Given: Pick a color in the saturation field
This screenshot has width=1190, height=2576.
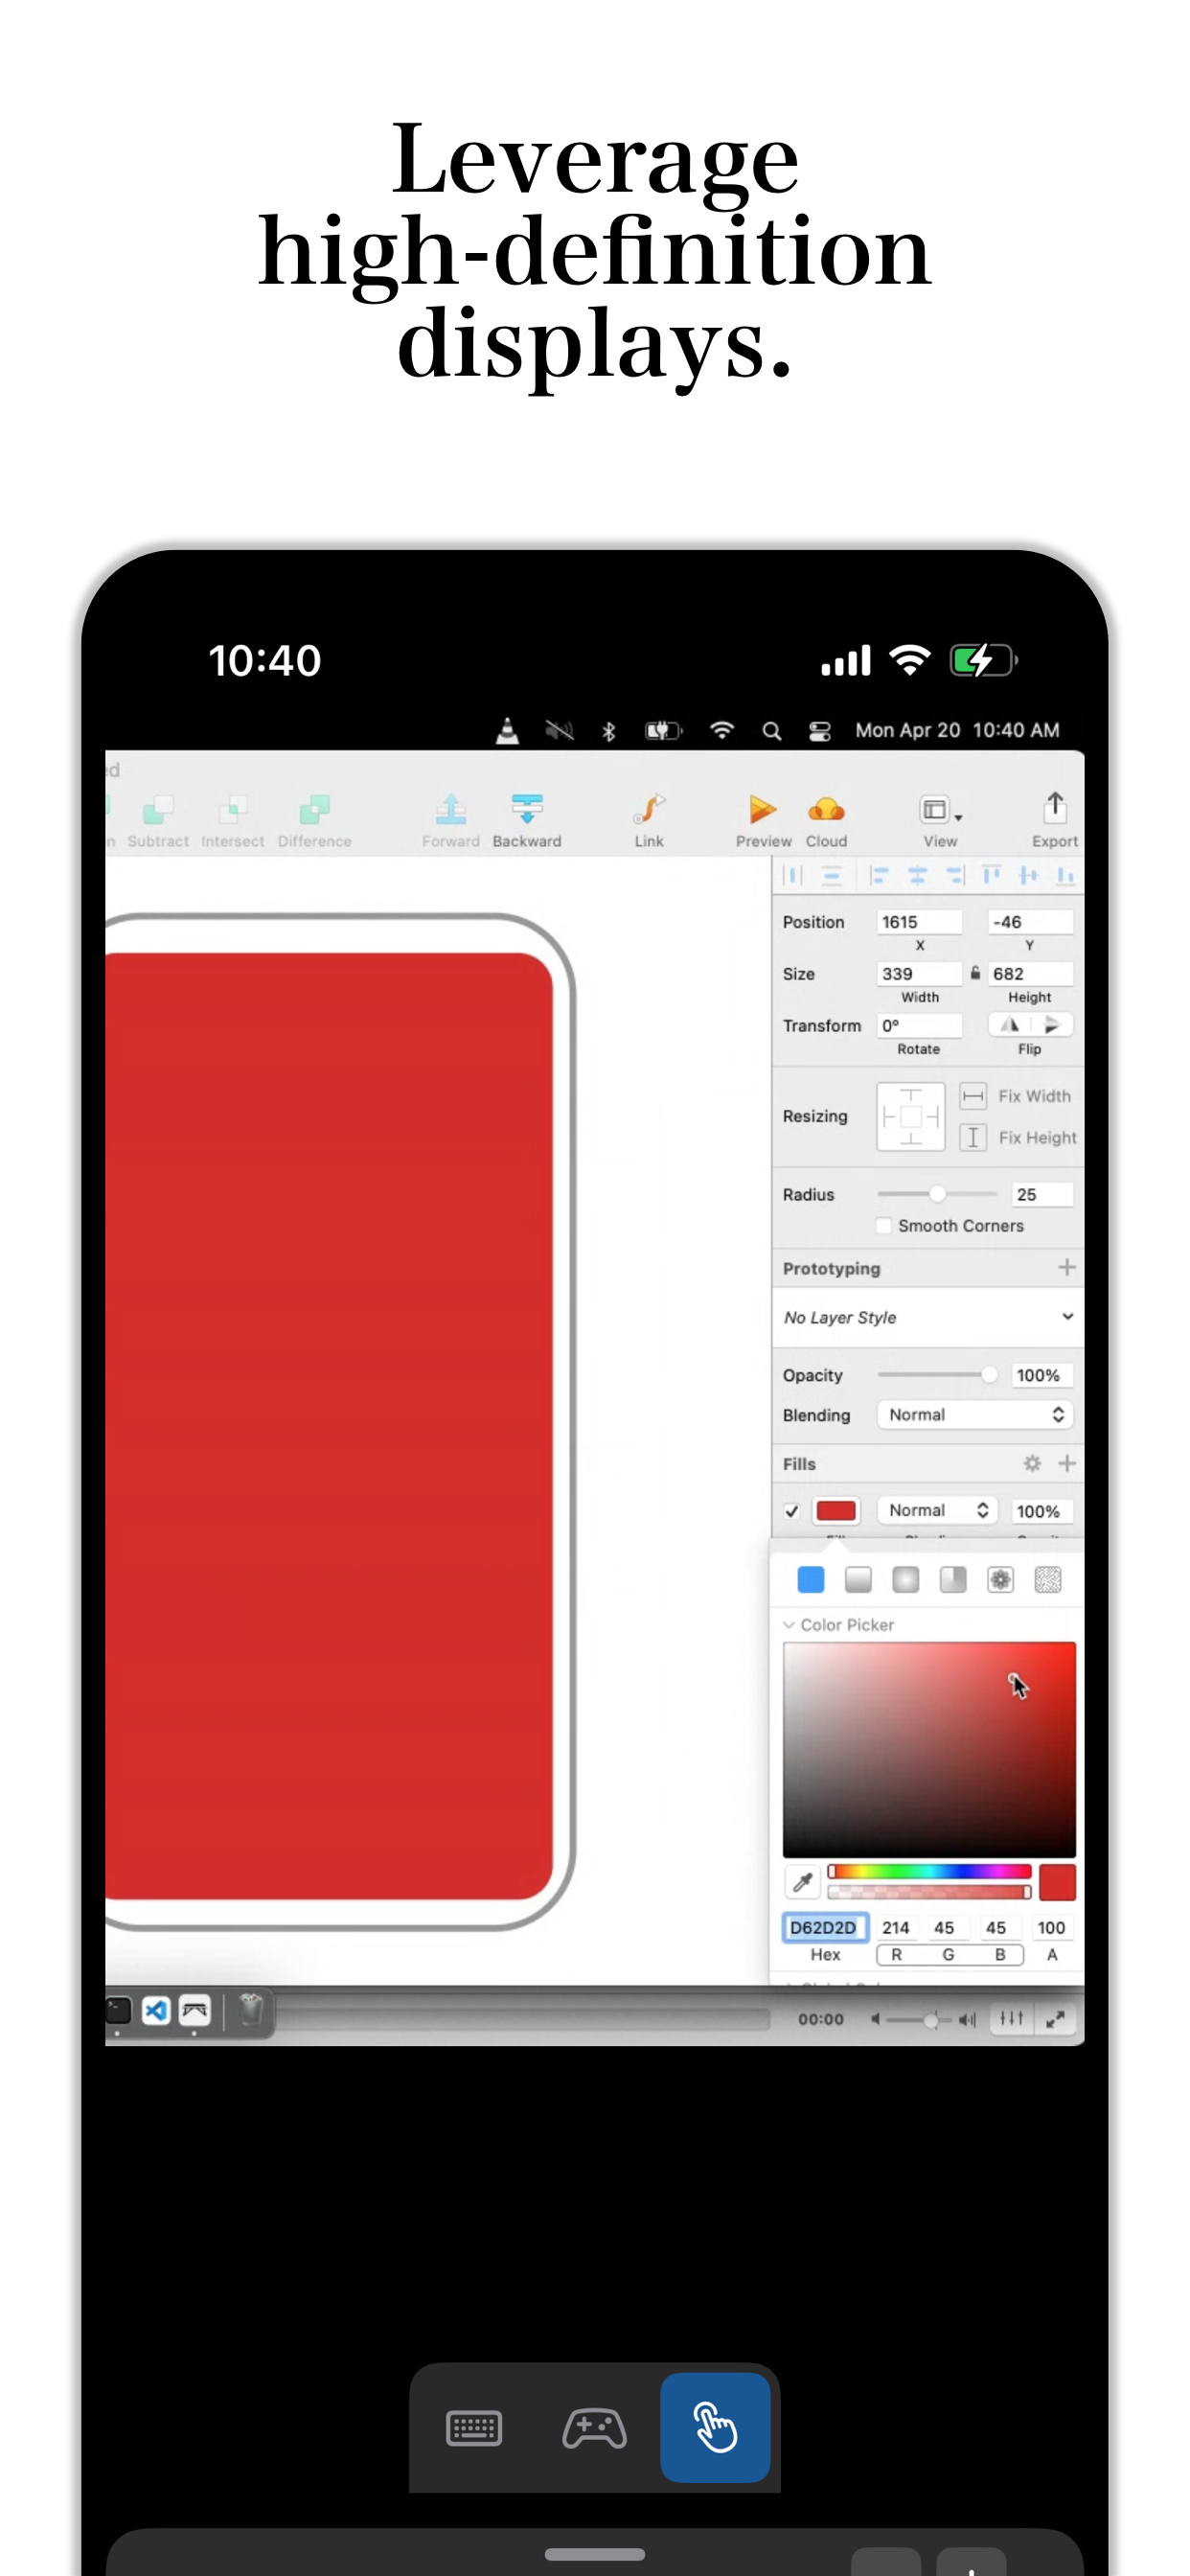Looking at the screenshot, I should click(929, 1750).
